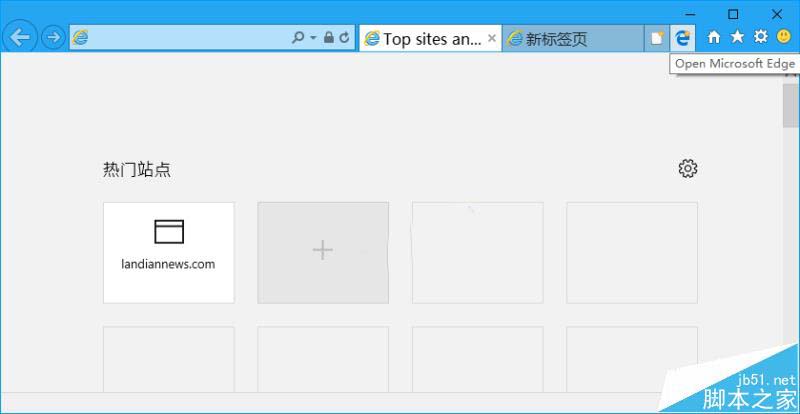Click the vertical scrollbar thumb

(x=791, y=106)
